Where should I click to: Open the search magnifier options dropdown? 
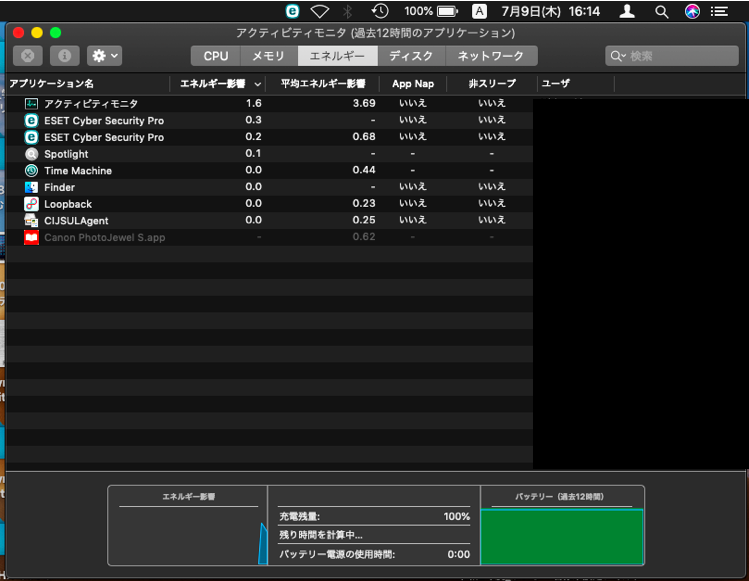[618, 56]
